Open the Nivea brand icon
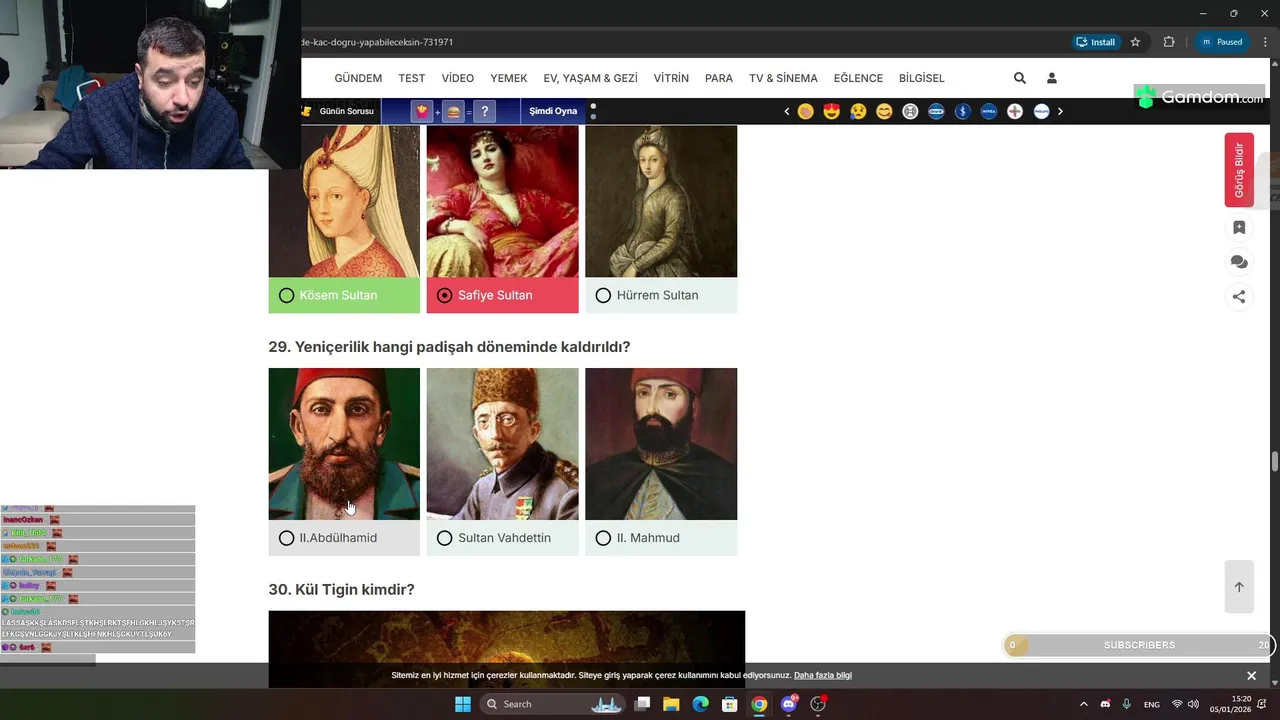The image size is (1280, 720). [x=988, y=111]
